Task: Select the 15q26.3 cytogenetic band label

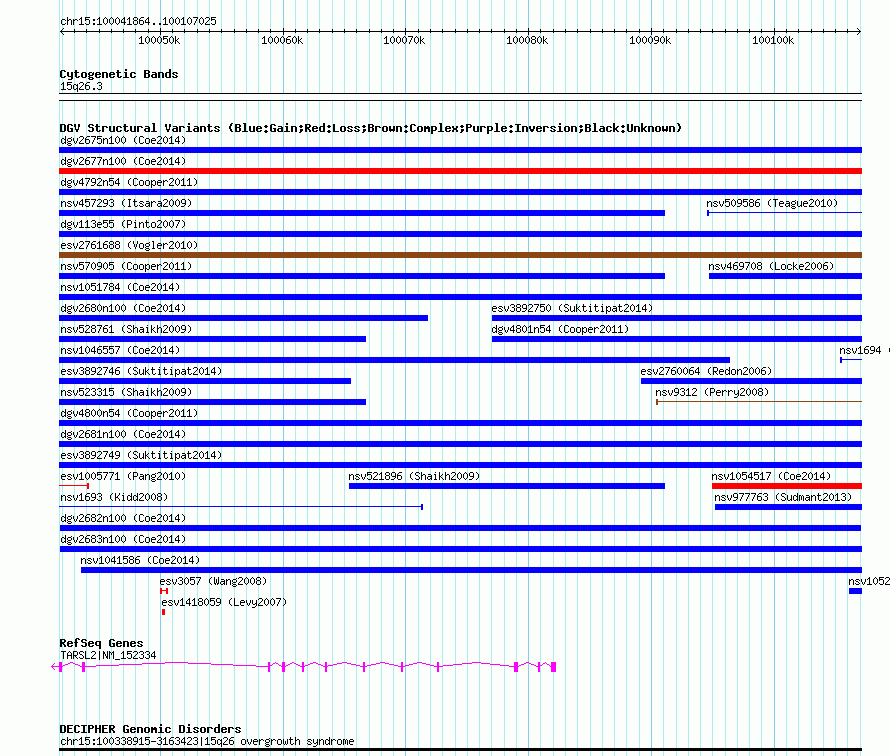Action: pyautogui.click(x=81, y=86)
